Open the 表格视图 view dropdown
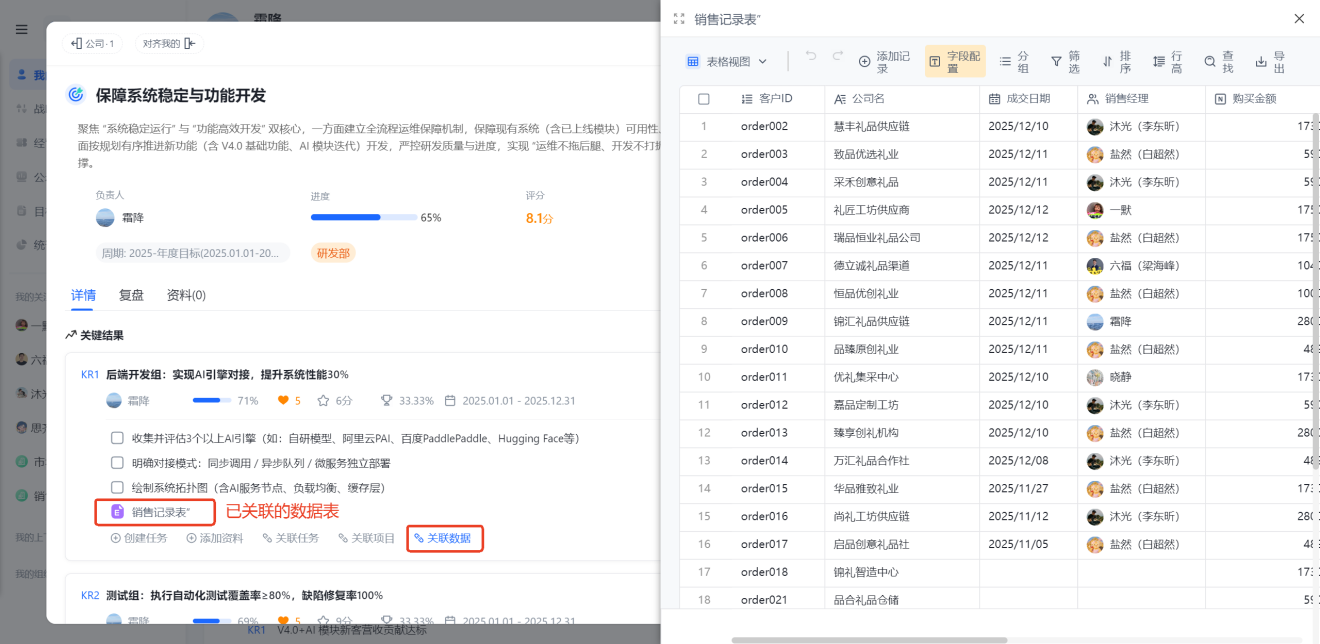1320x644 pixels. 727,61
